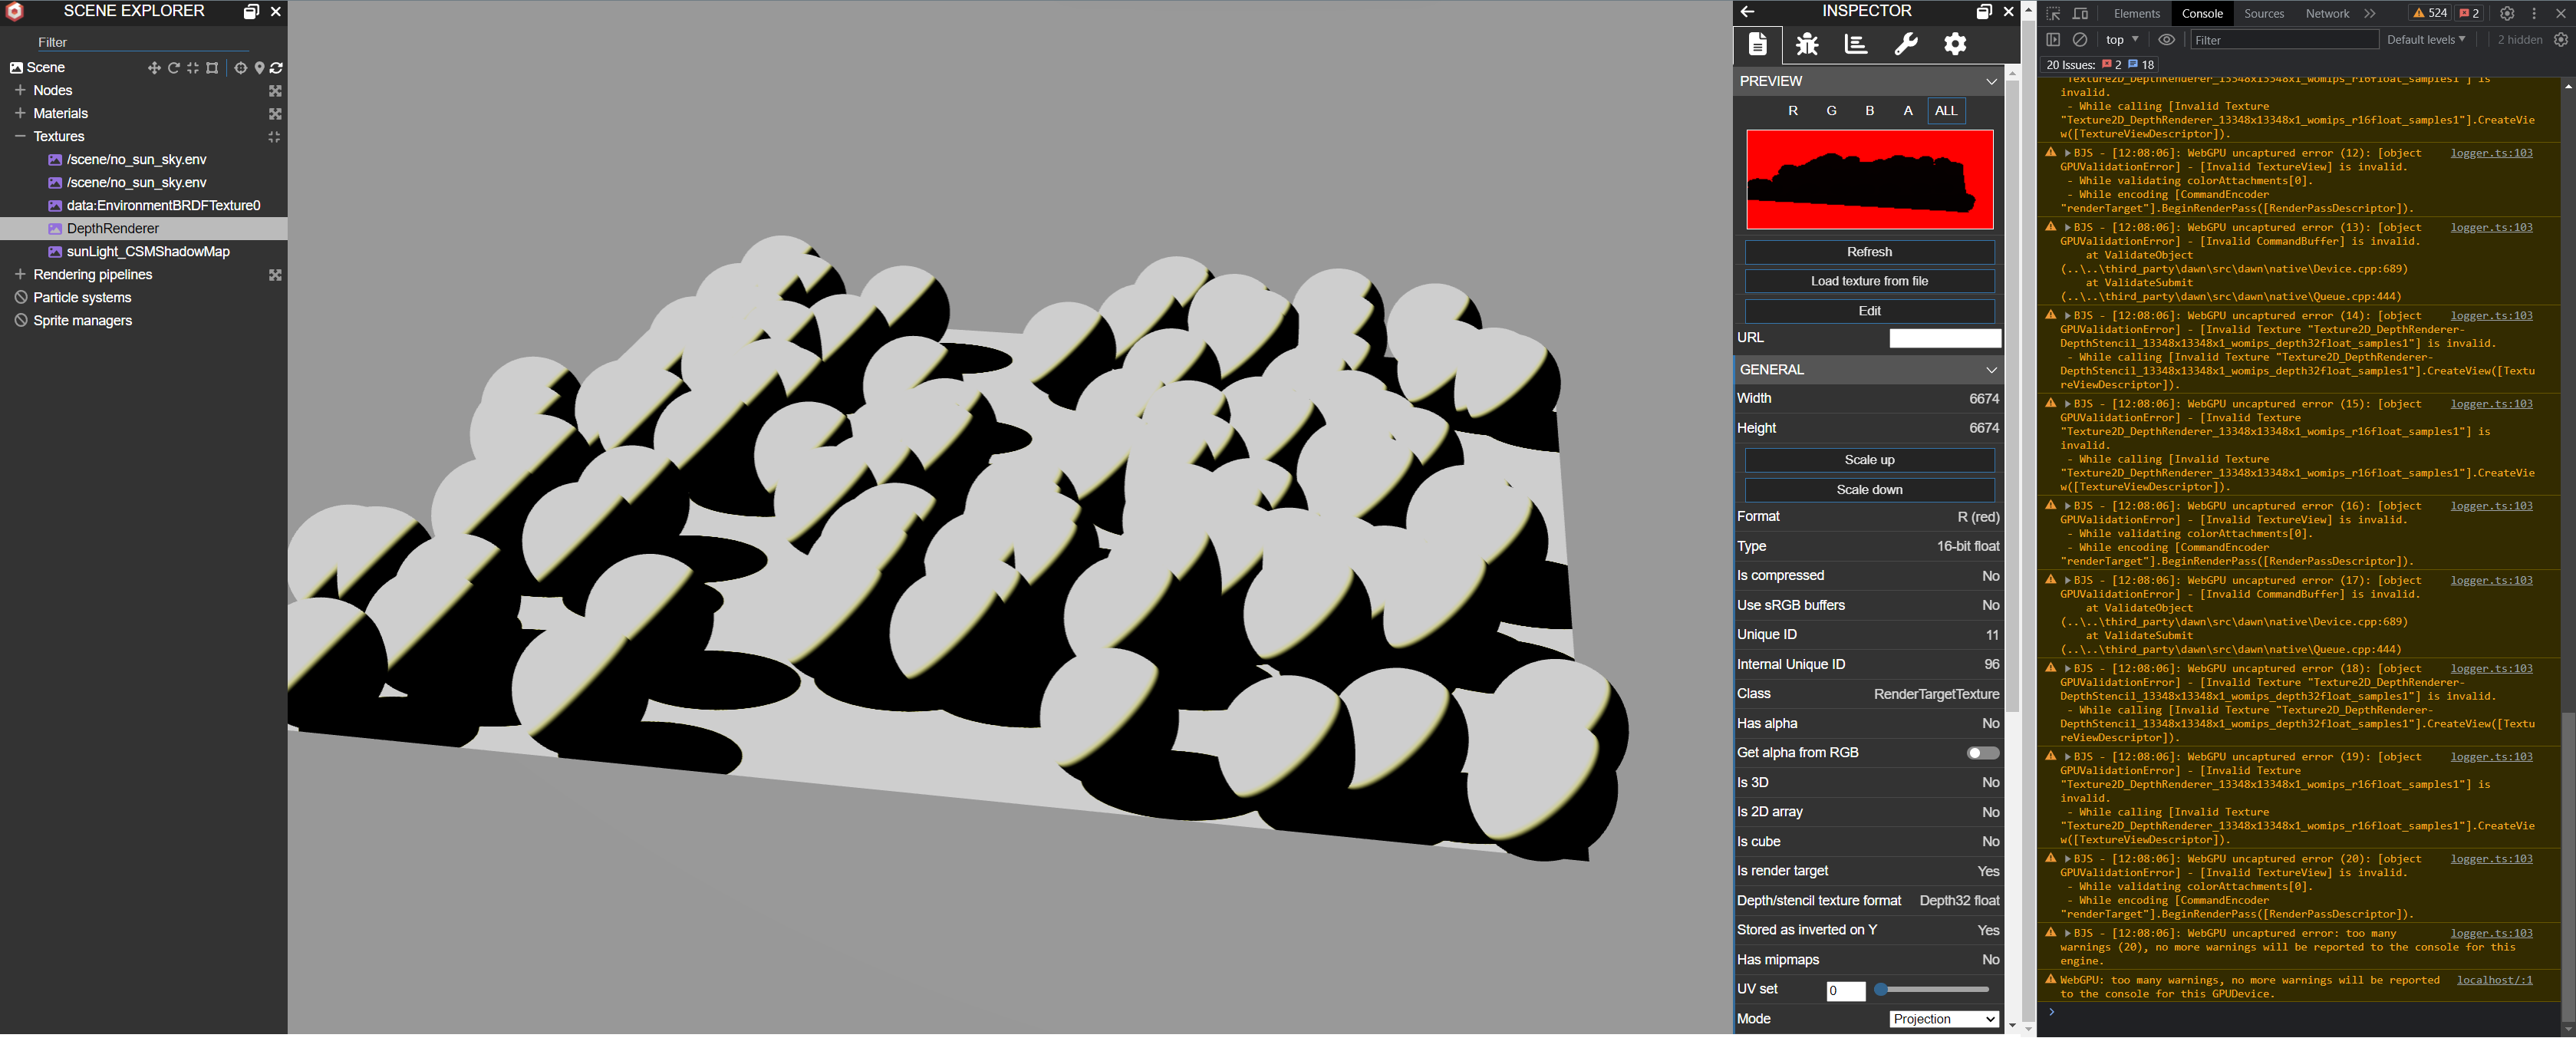Expand the Nodes tree group

(x=20, y=90)
